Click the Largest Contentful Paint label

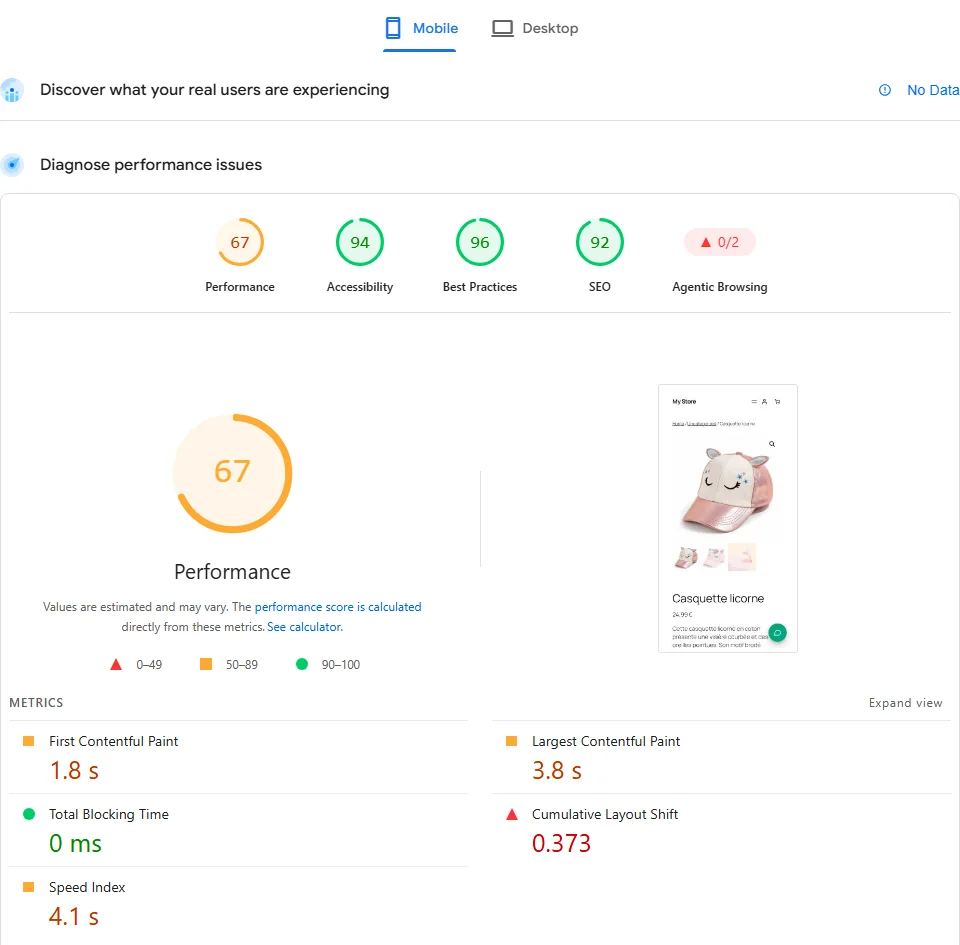pos(606,741)
